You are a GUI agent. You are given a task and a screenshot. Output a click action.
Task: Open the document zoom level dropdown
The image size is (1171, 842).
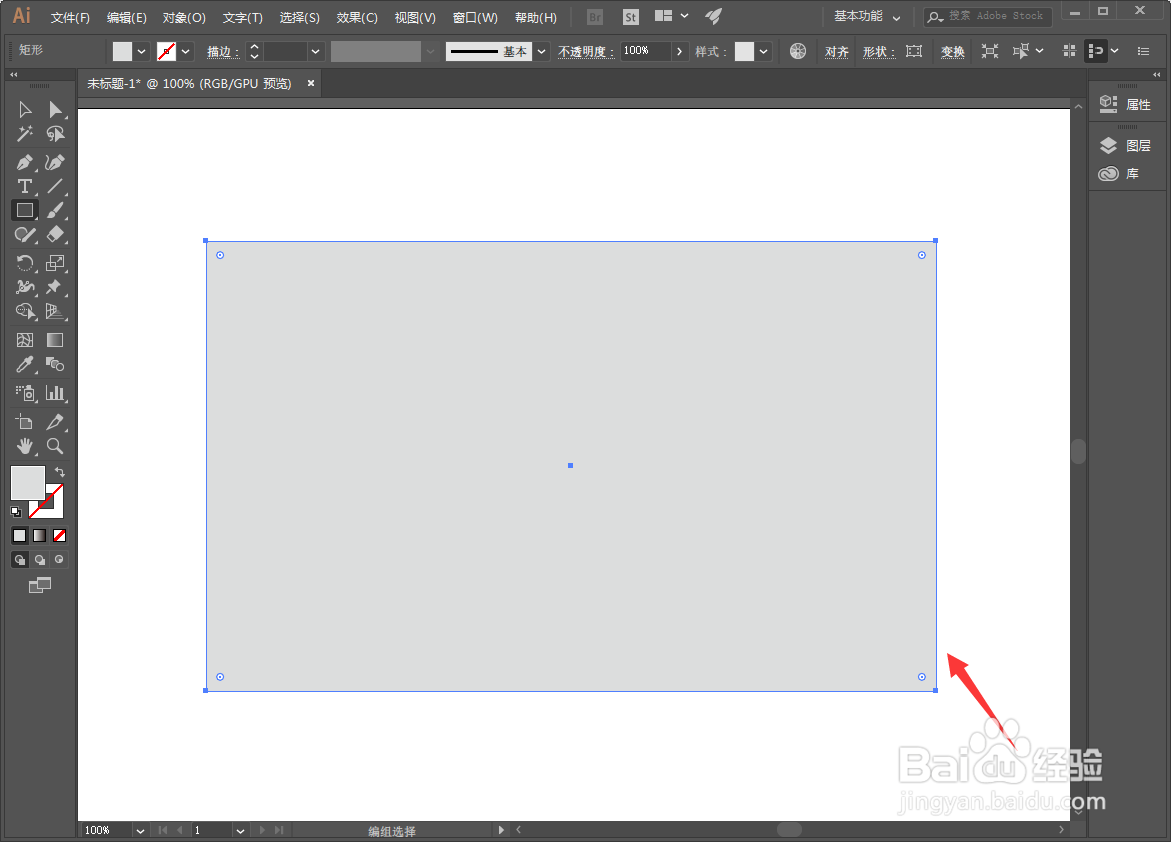tap(140, 830)
